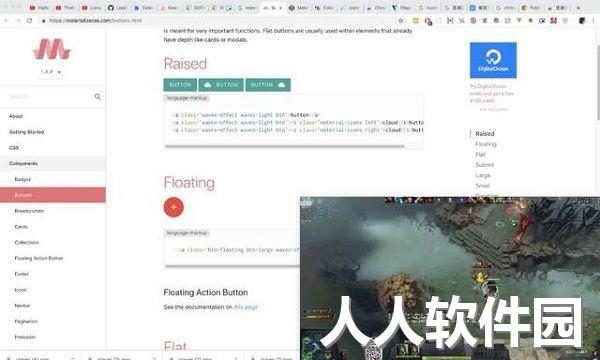600x360 pixels.
Task: Open Breadcrumbs in the sidebar
Action: 52,211
